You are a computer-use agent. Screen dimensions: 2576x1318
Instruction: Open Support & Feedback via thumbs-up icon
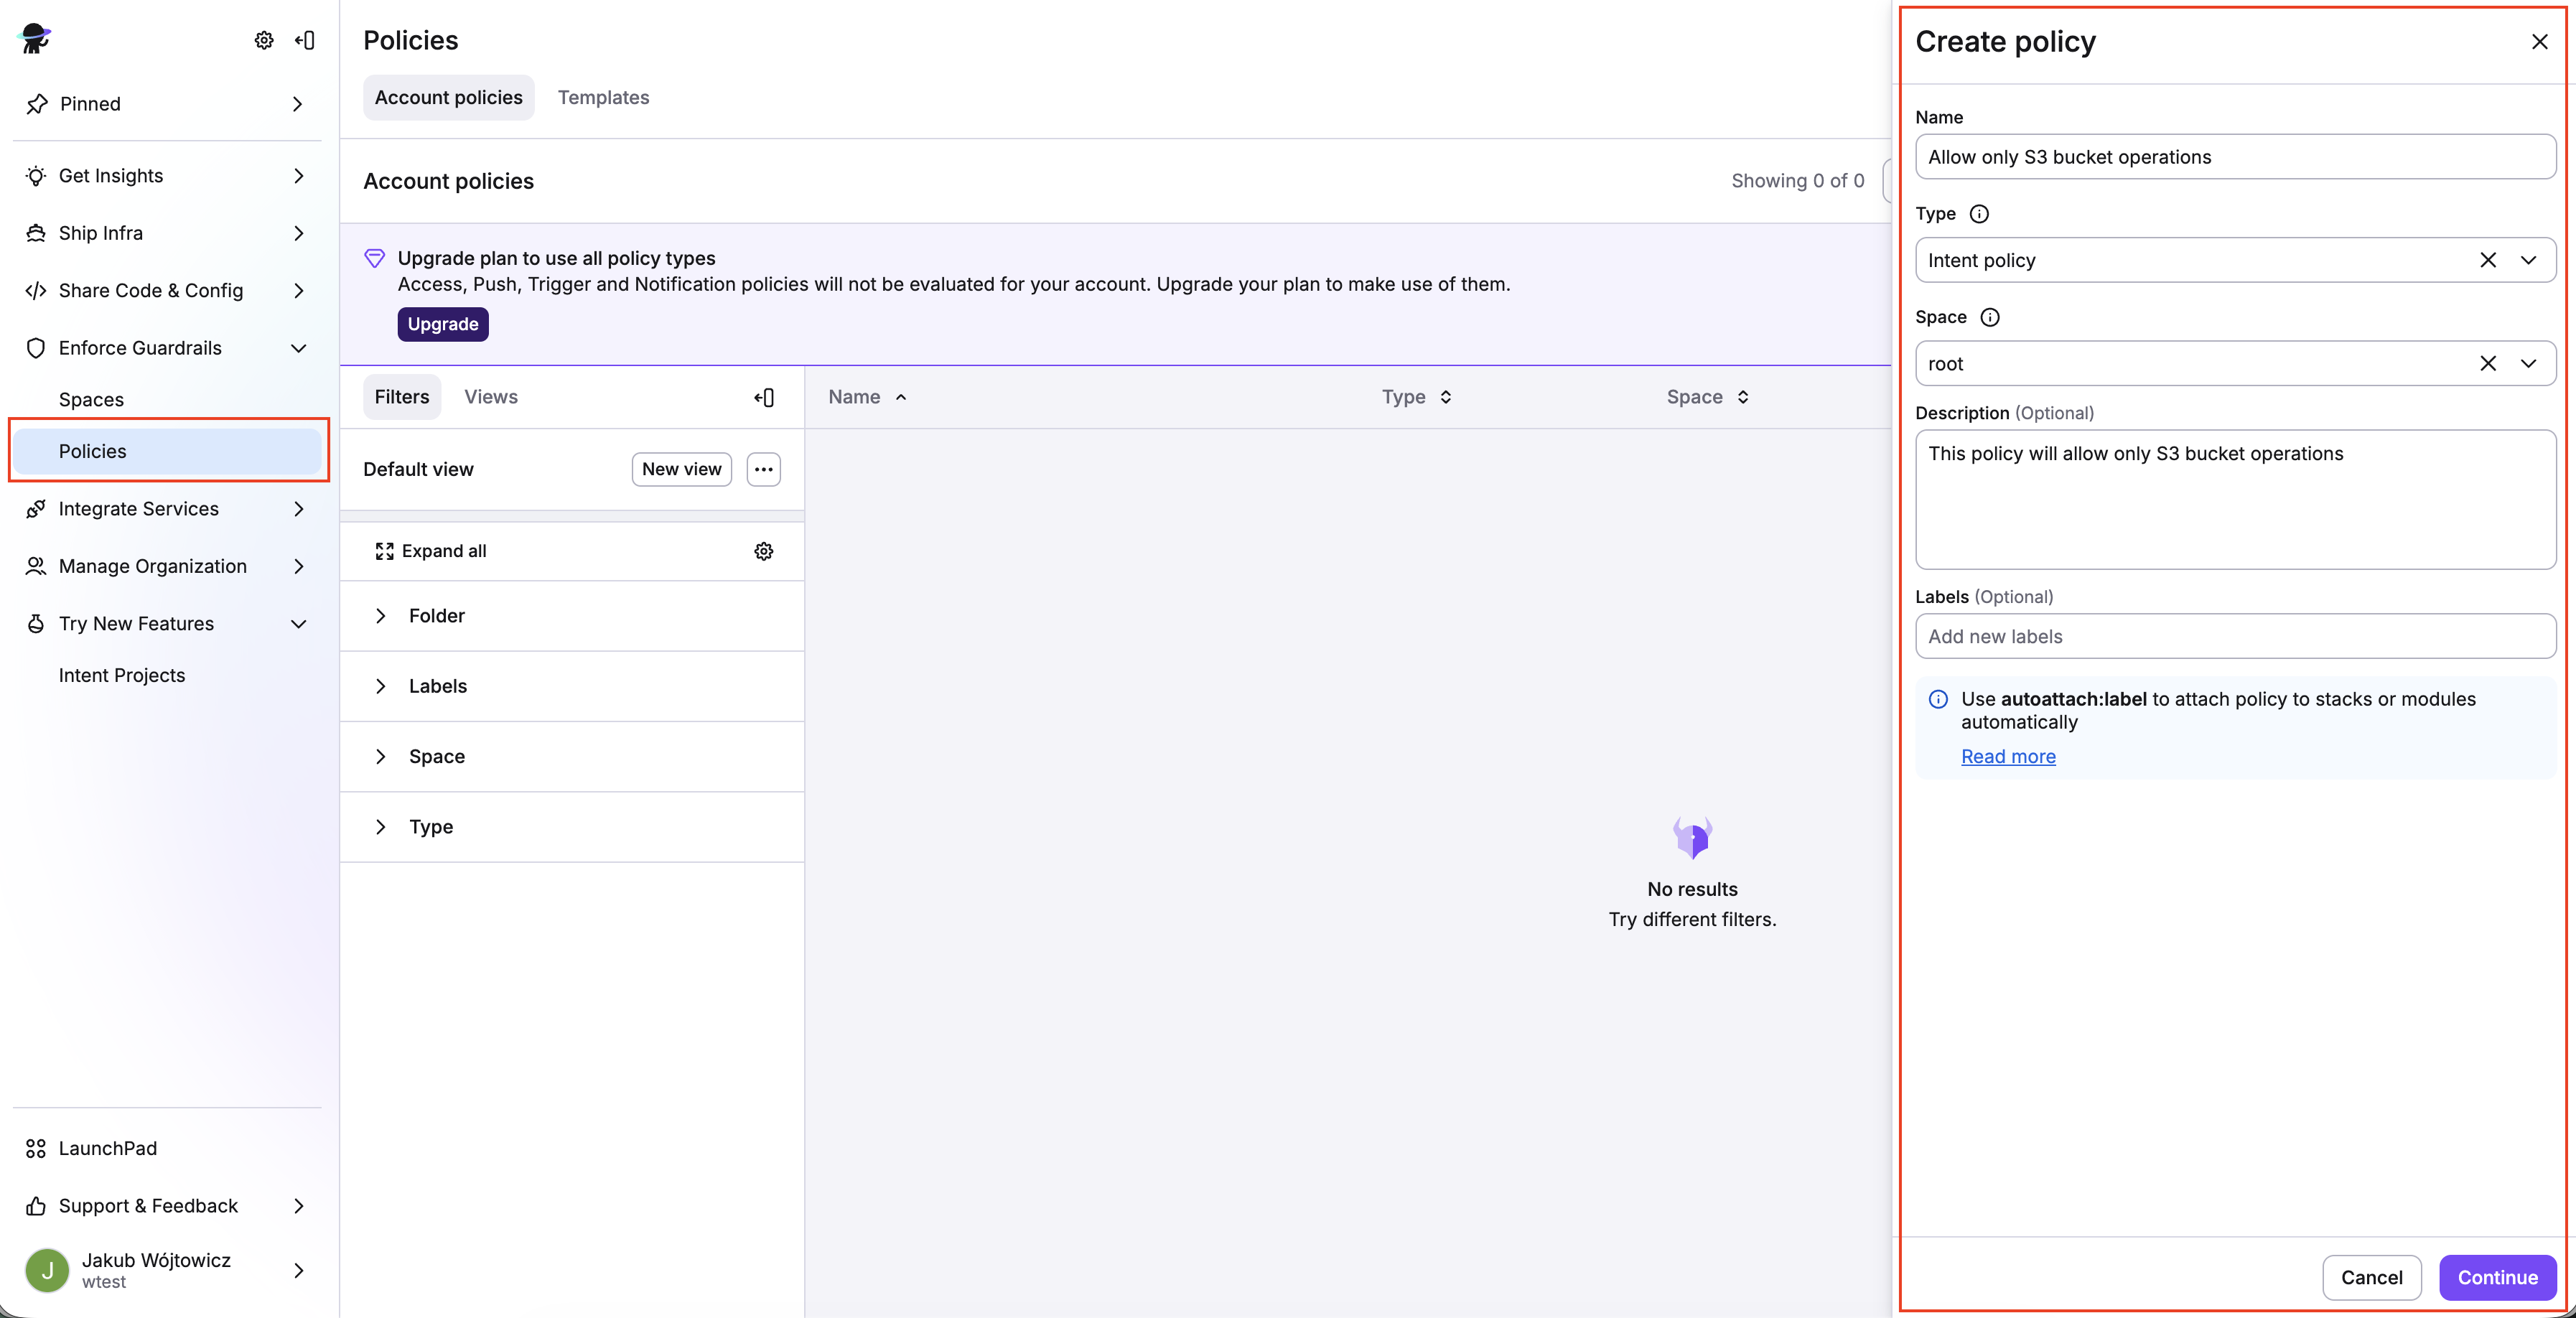pyautogui.click(x=36, y=1206)
